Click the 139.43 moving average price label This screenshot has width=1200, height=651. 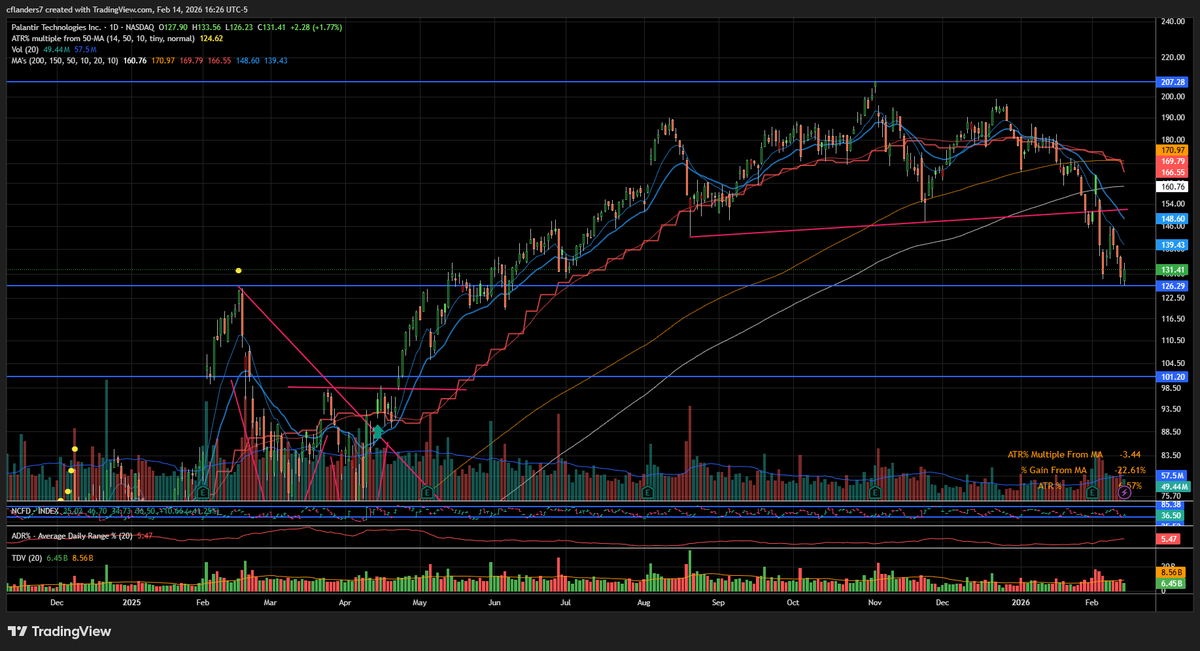tap(1170, 245)
